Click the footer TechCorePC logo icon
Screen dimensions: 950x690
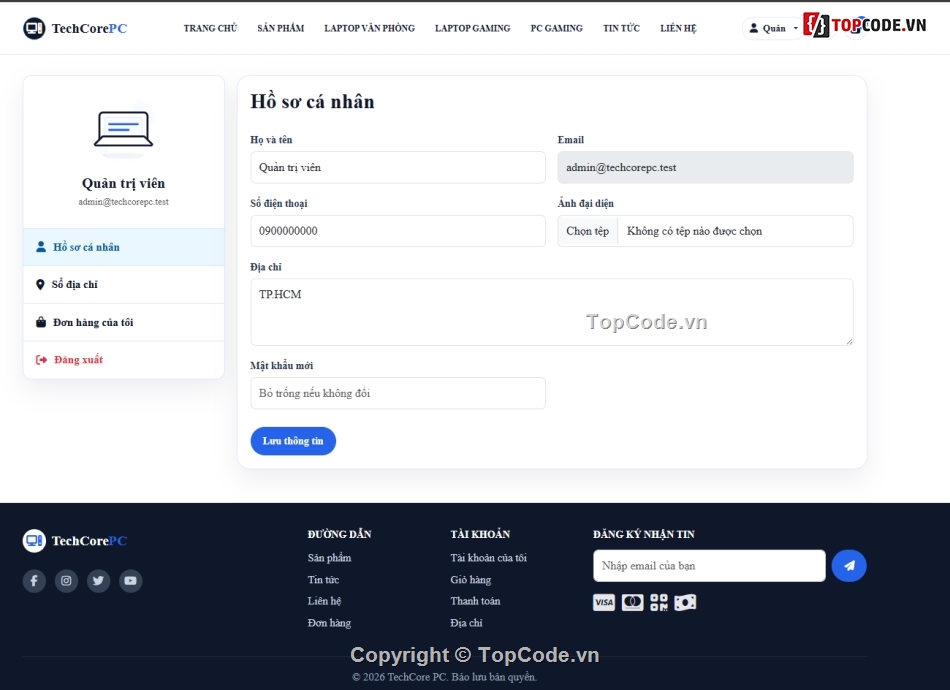coord(34,540)
